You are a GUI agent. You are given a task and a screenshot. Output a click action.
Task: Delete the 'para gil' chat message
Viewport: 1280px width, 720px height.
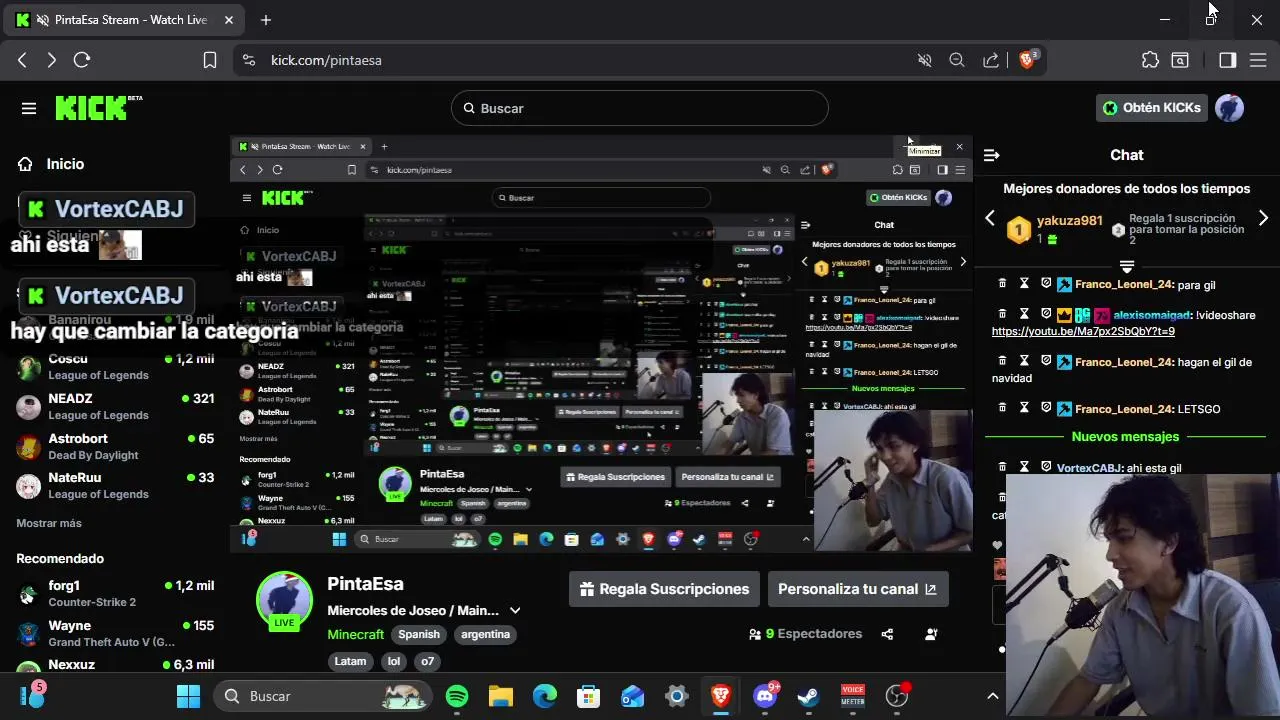click(1002, 284)
